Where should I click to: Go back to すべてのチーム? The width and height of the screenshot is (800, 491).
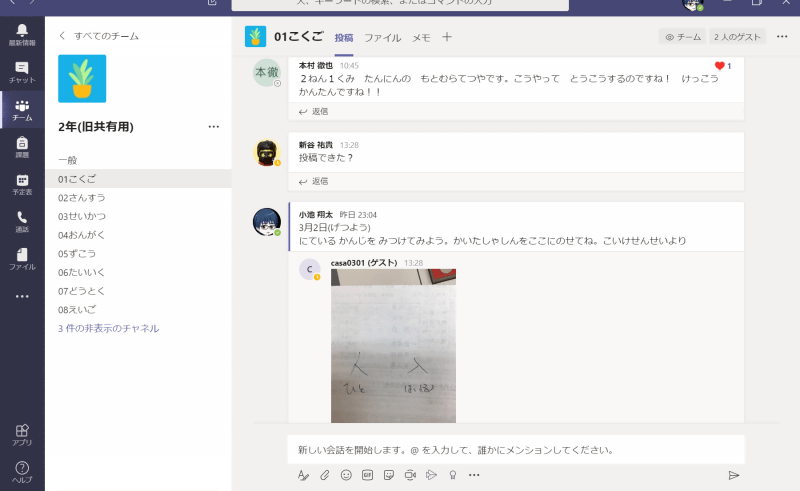99,36
